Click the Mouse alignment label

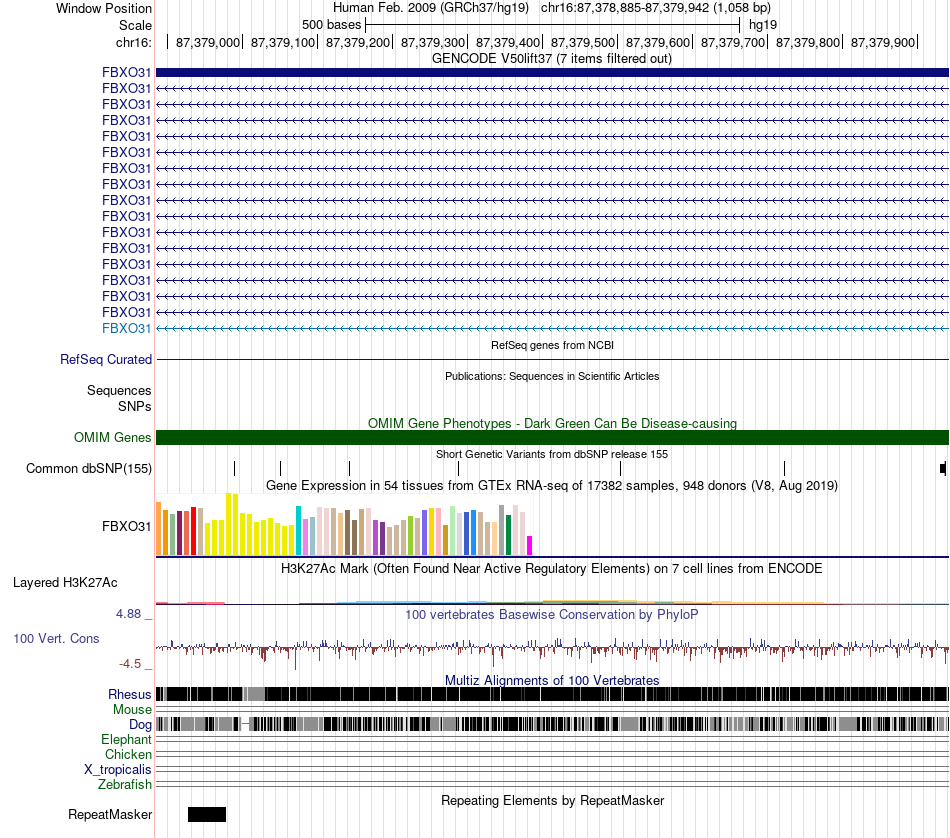pos(132,710)
